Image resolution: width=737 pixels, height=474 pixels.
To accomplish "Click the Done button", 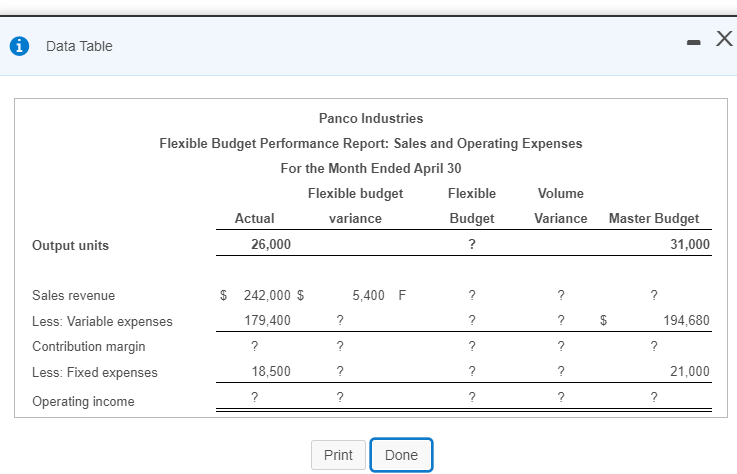I will pos(401,455).
